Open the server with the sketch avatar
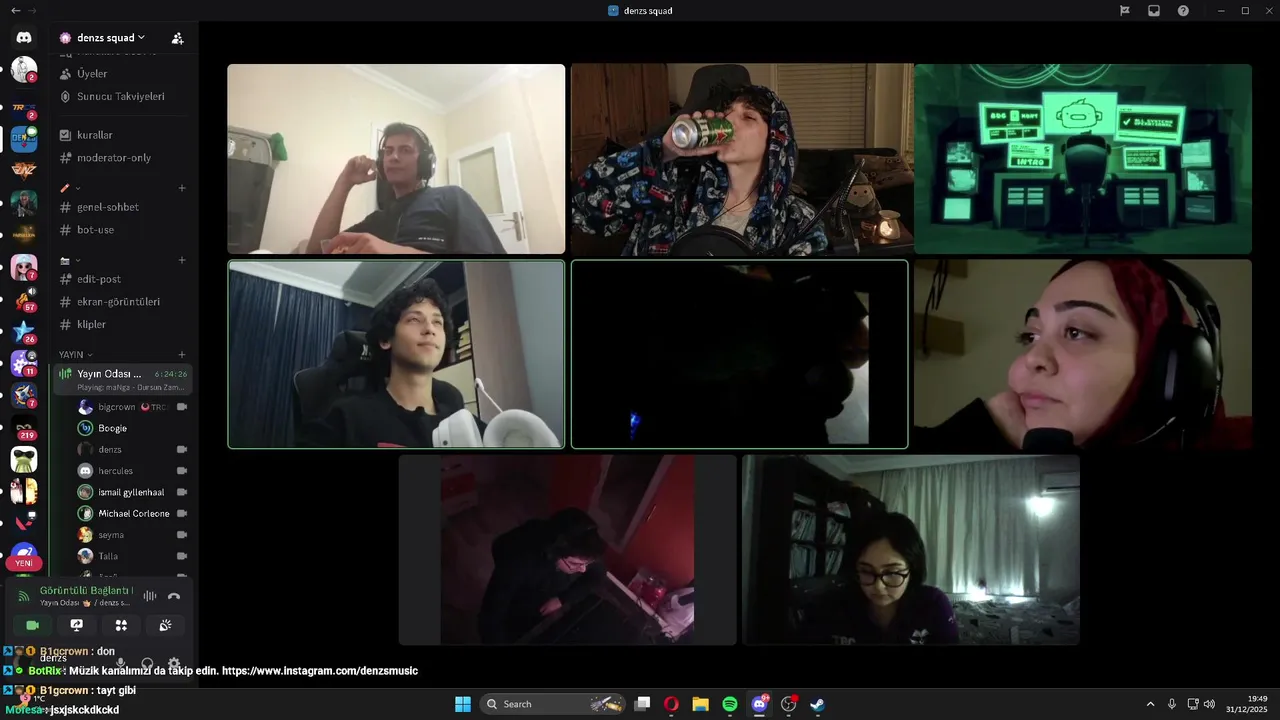This screenshot has height=720, width=1280. (x=24, y=70)
